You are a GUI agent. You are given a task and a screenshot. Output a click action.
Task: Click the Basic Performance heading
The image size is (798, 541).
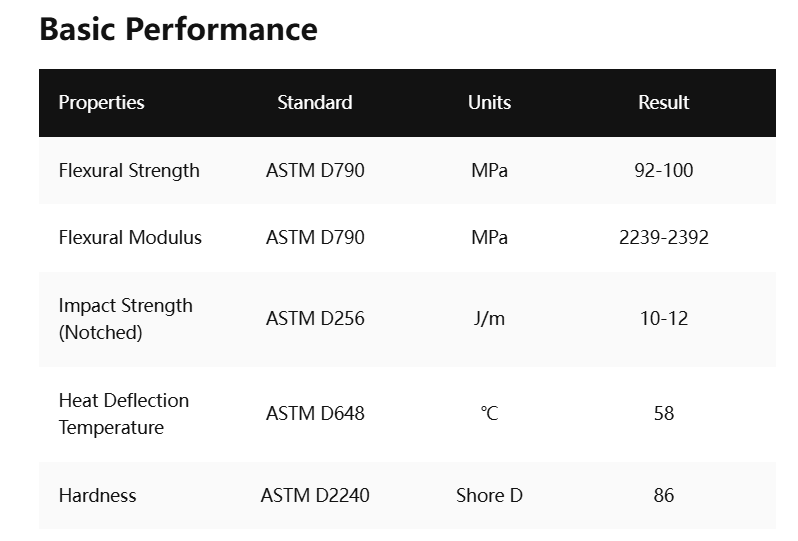pos(179,29)
